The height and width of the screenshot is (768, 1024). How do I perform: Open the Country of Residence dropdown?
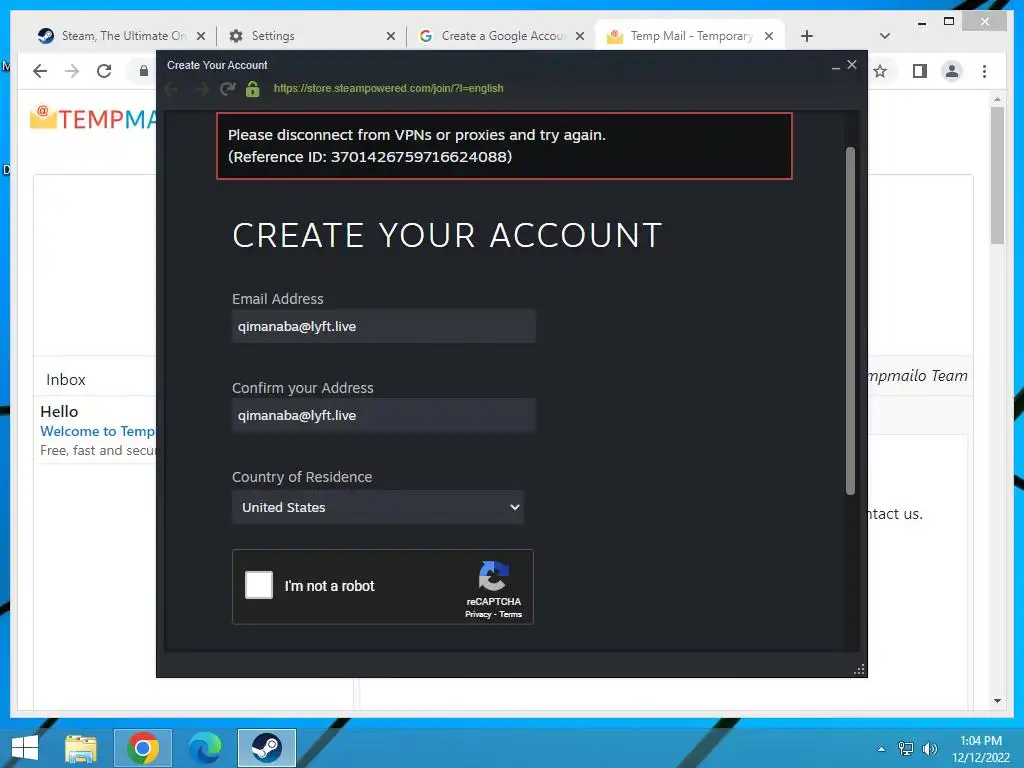point(378,507)
